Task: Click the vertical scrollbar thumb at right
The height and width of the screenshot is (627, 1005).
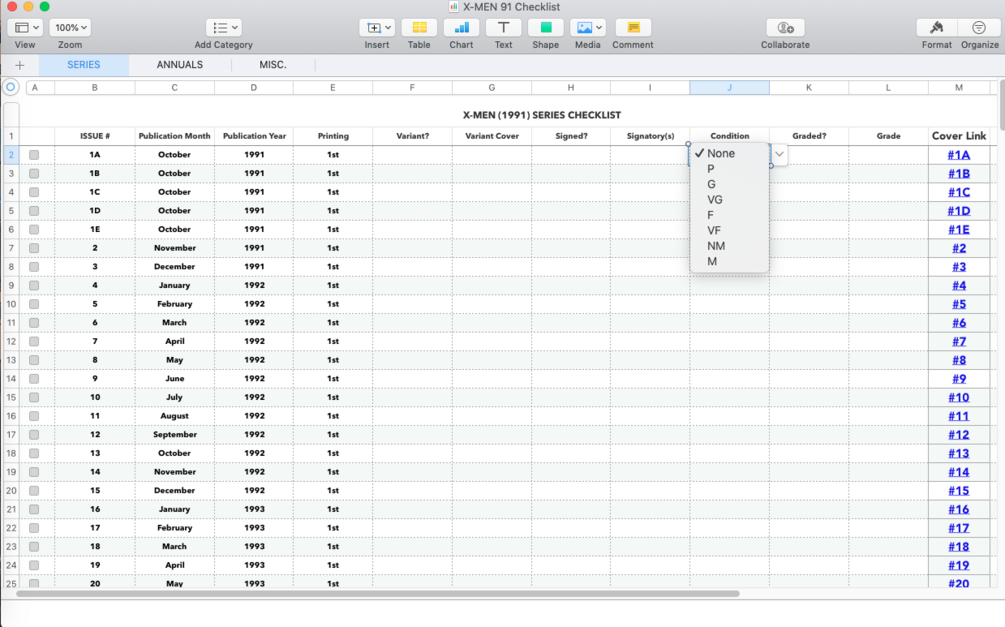Action: click(x=1002, y=104)
